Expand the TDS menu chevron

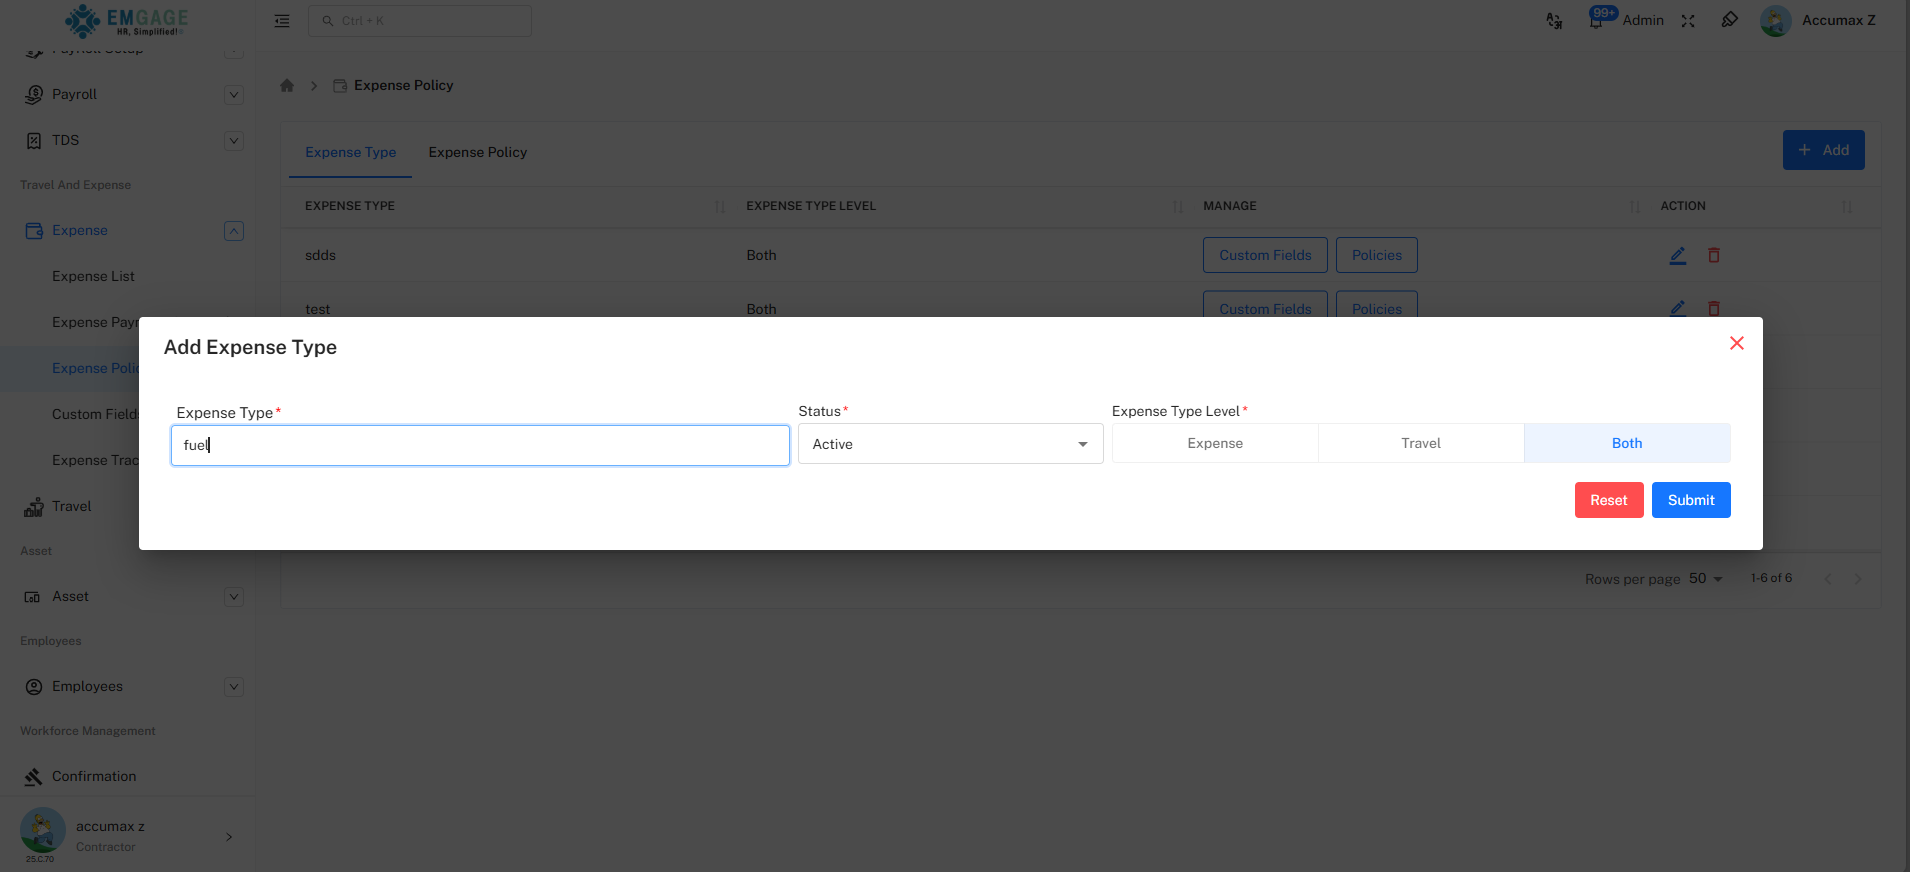coord(234,141)
